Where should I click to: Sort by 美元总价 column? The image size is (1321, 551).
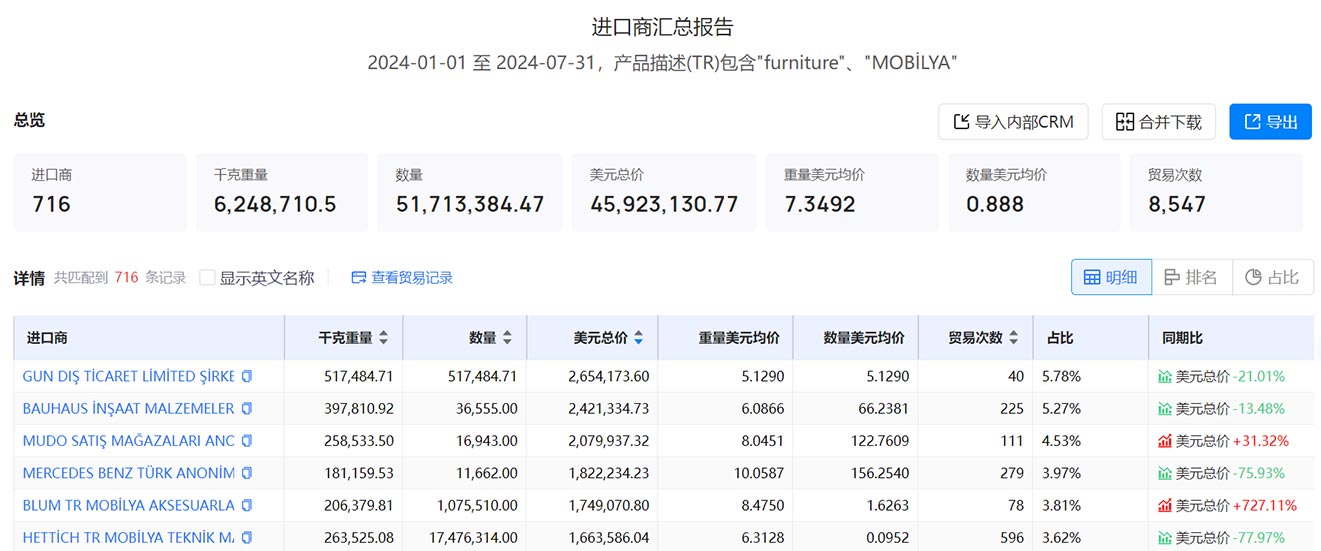[638, 338]
